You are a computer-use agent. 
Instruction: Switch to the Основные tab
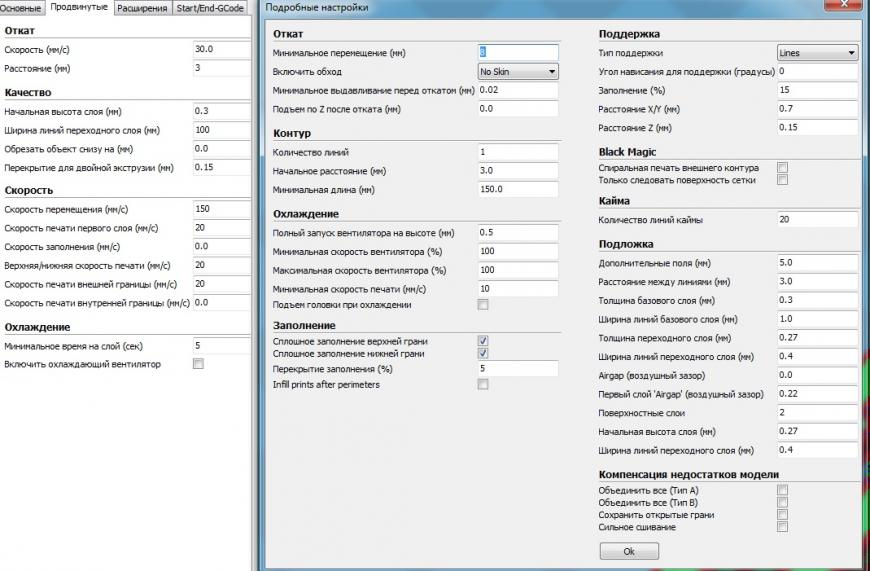click(x=22, y=8)
